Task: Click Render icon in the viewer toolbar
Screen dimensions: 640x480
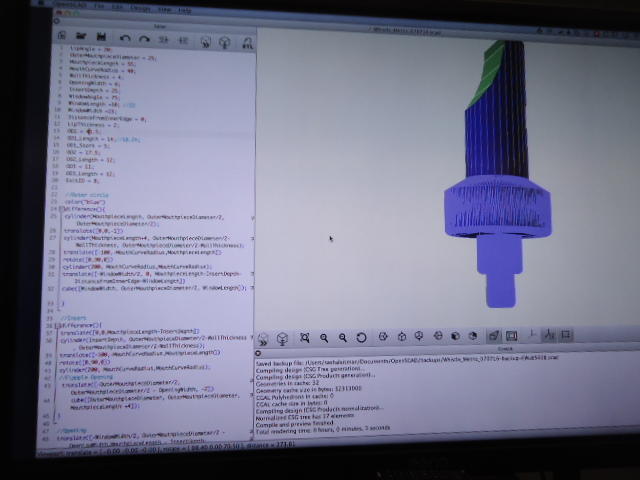Action: click(282, 338)
